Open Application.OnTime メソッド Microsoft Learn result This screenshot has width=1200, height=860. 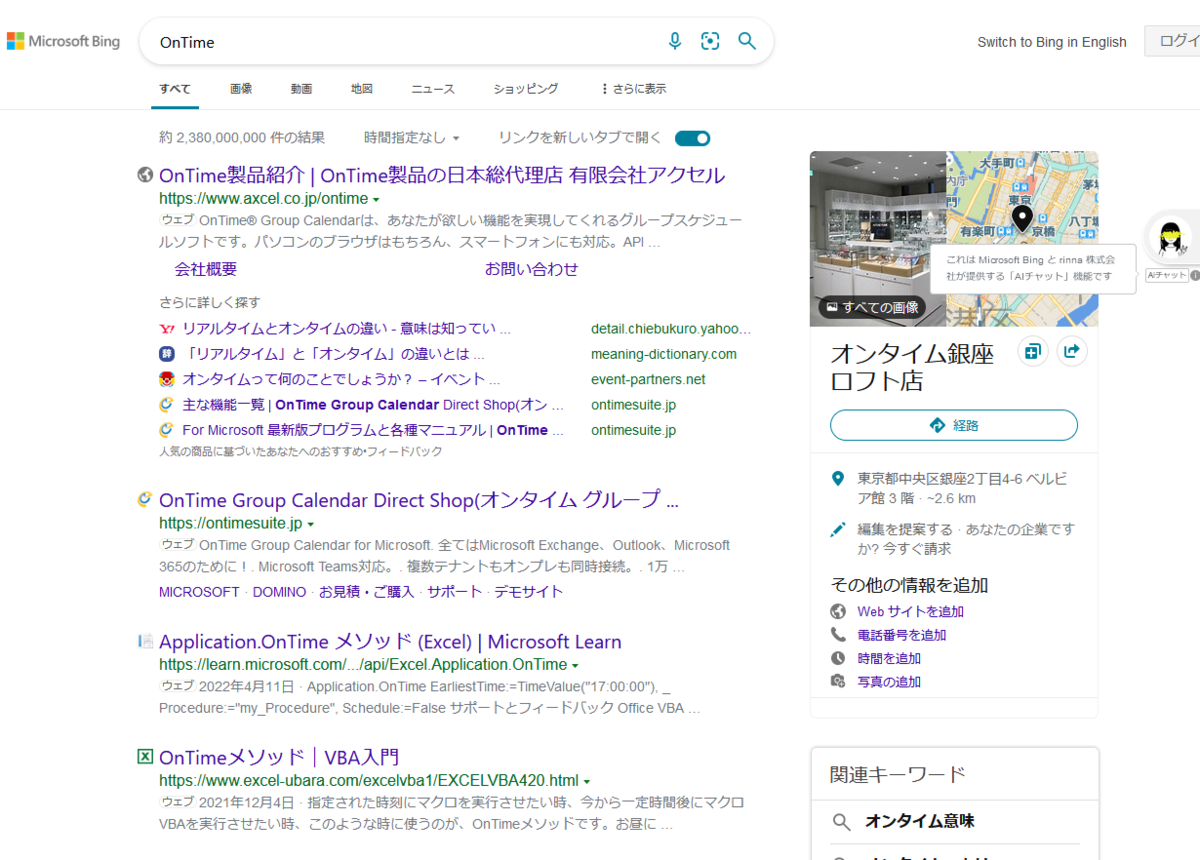(390, 642)
